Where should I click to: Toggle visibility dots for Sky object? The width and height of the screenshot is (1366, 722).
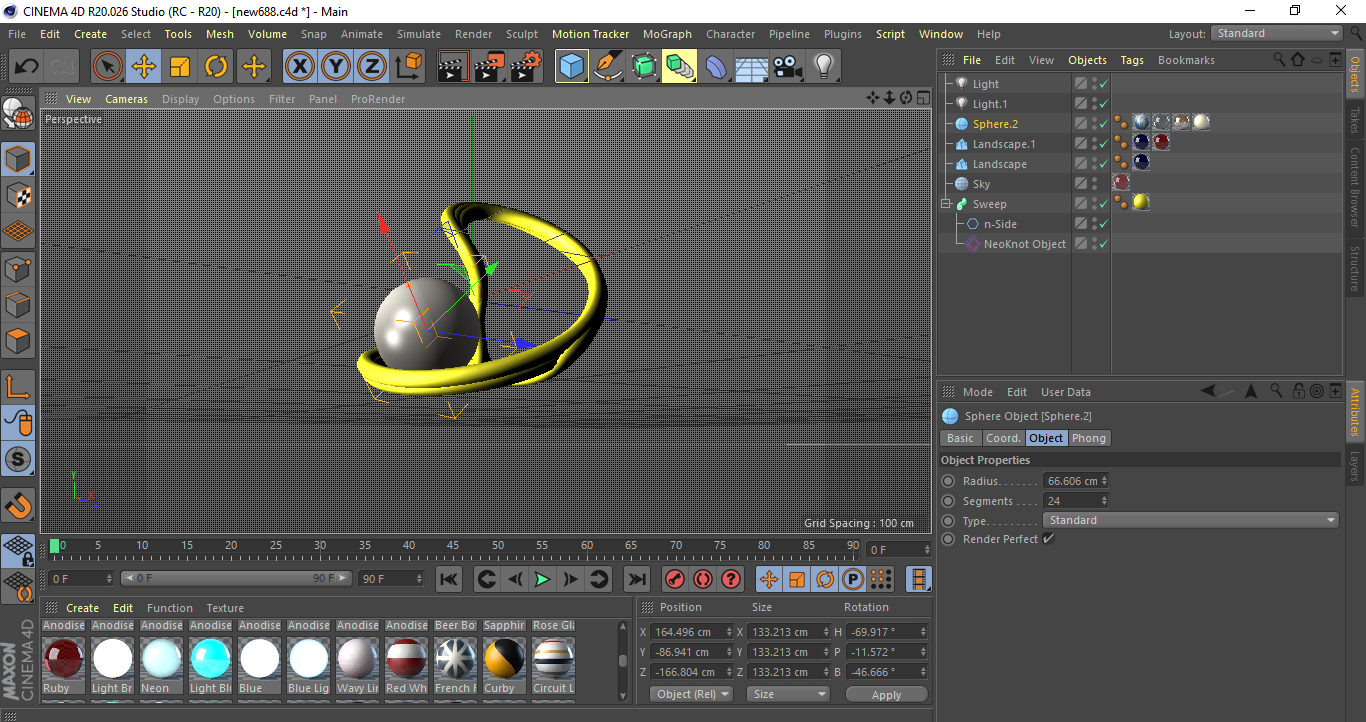(x=1094, y=184)
